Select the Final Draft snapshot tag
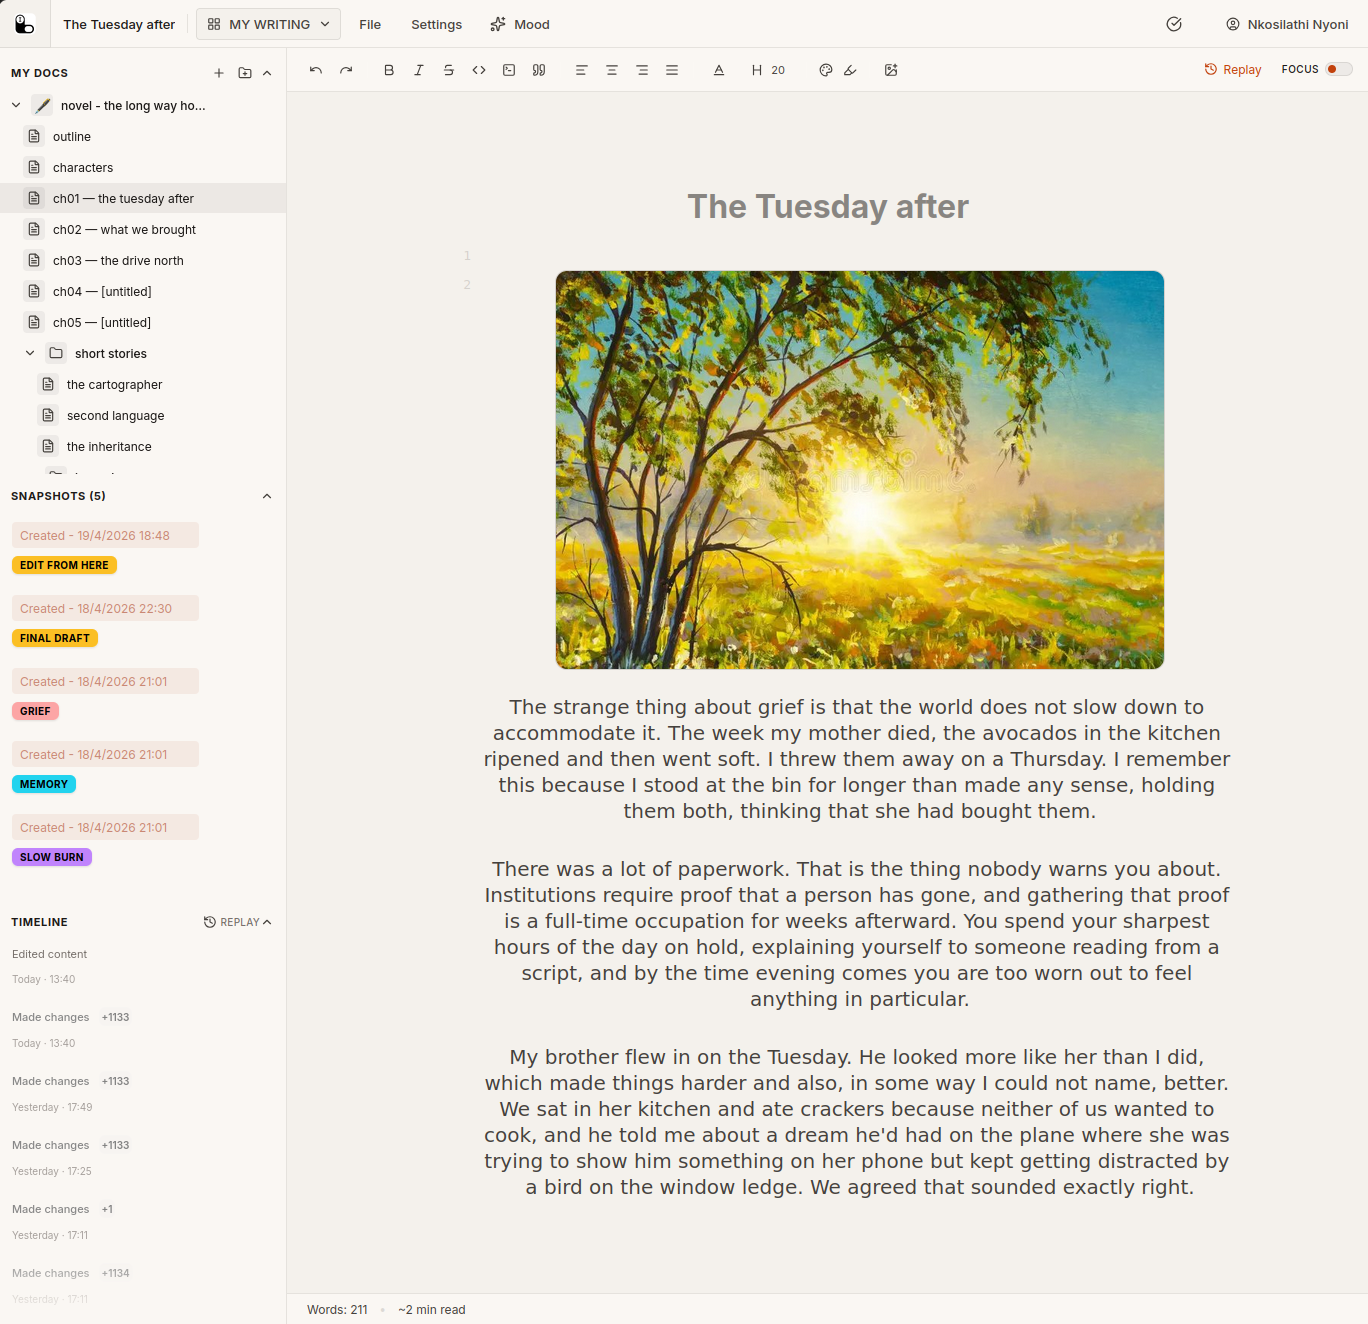 coord(55,638)
